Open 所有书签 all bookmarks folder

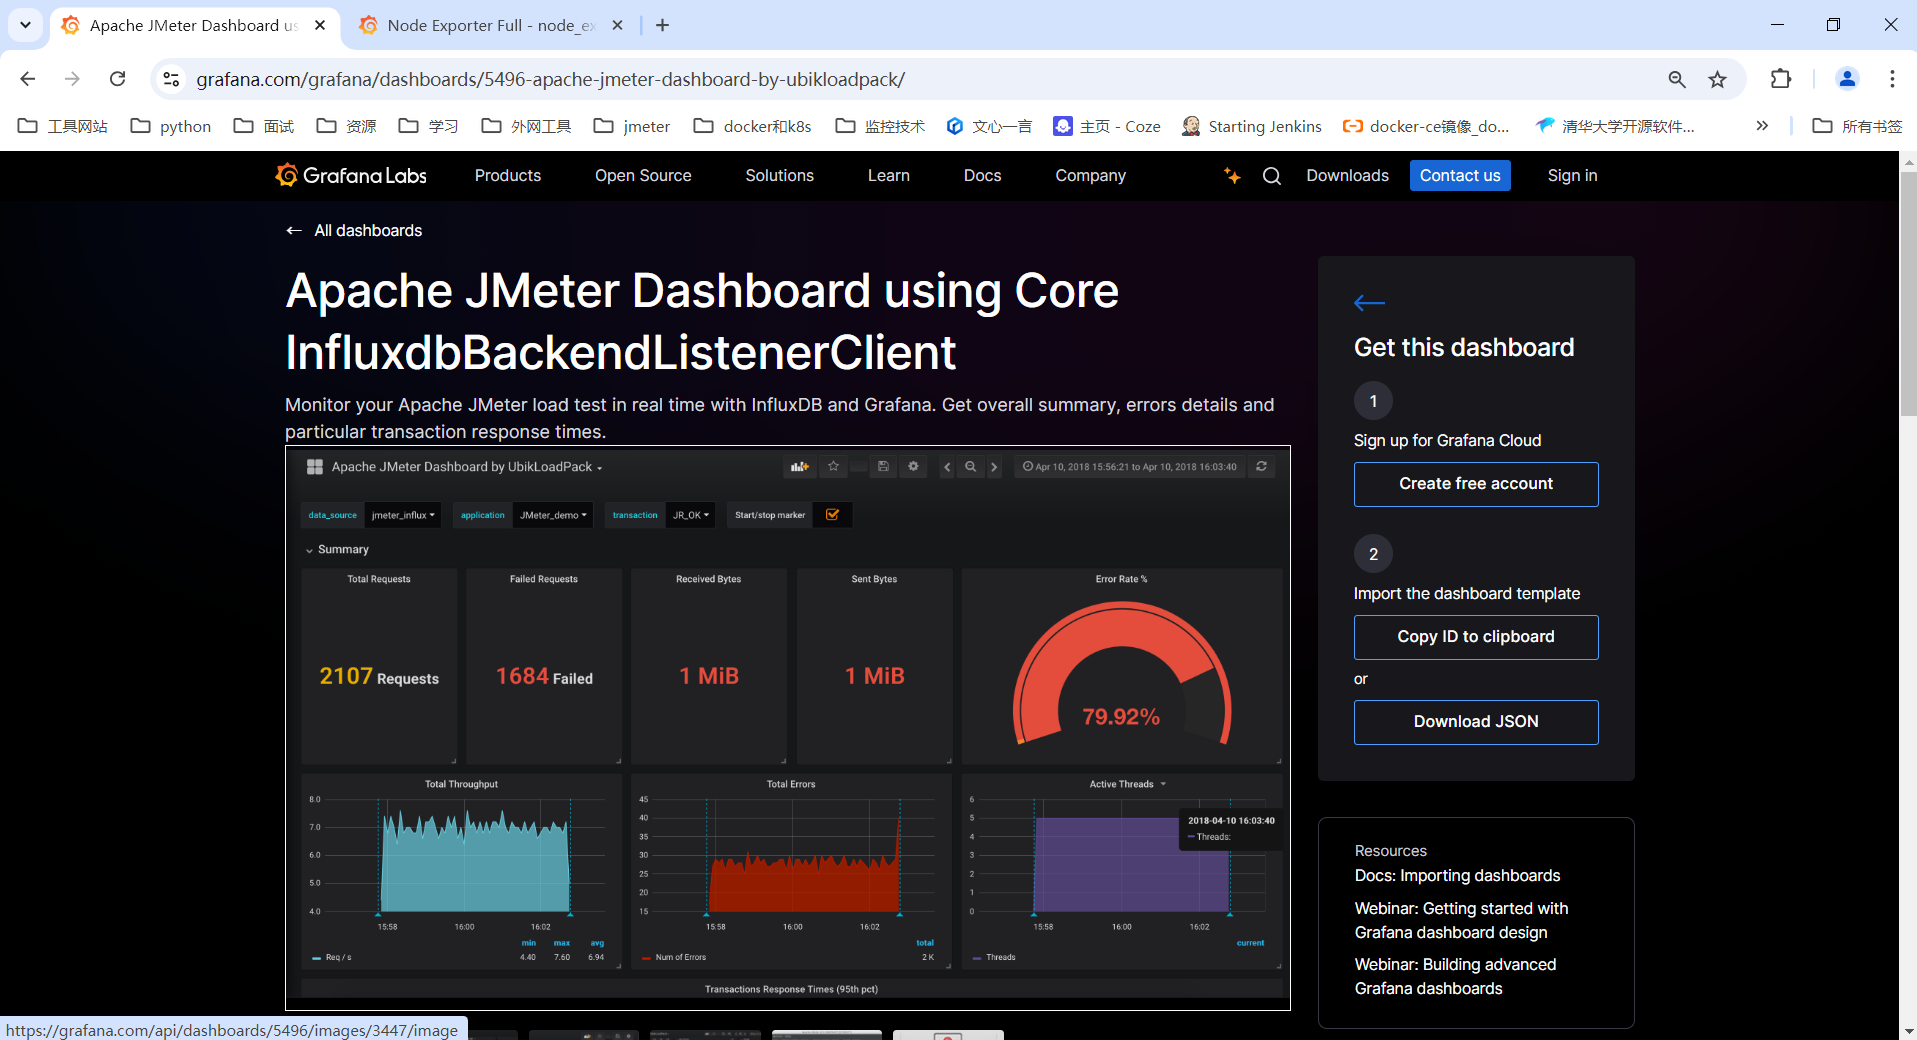coord(1857,126)
